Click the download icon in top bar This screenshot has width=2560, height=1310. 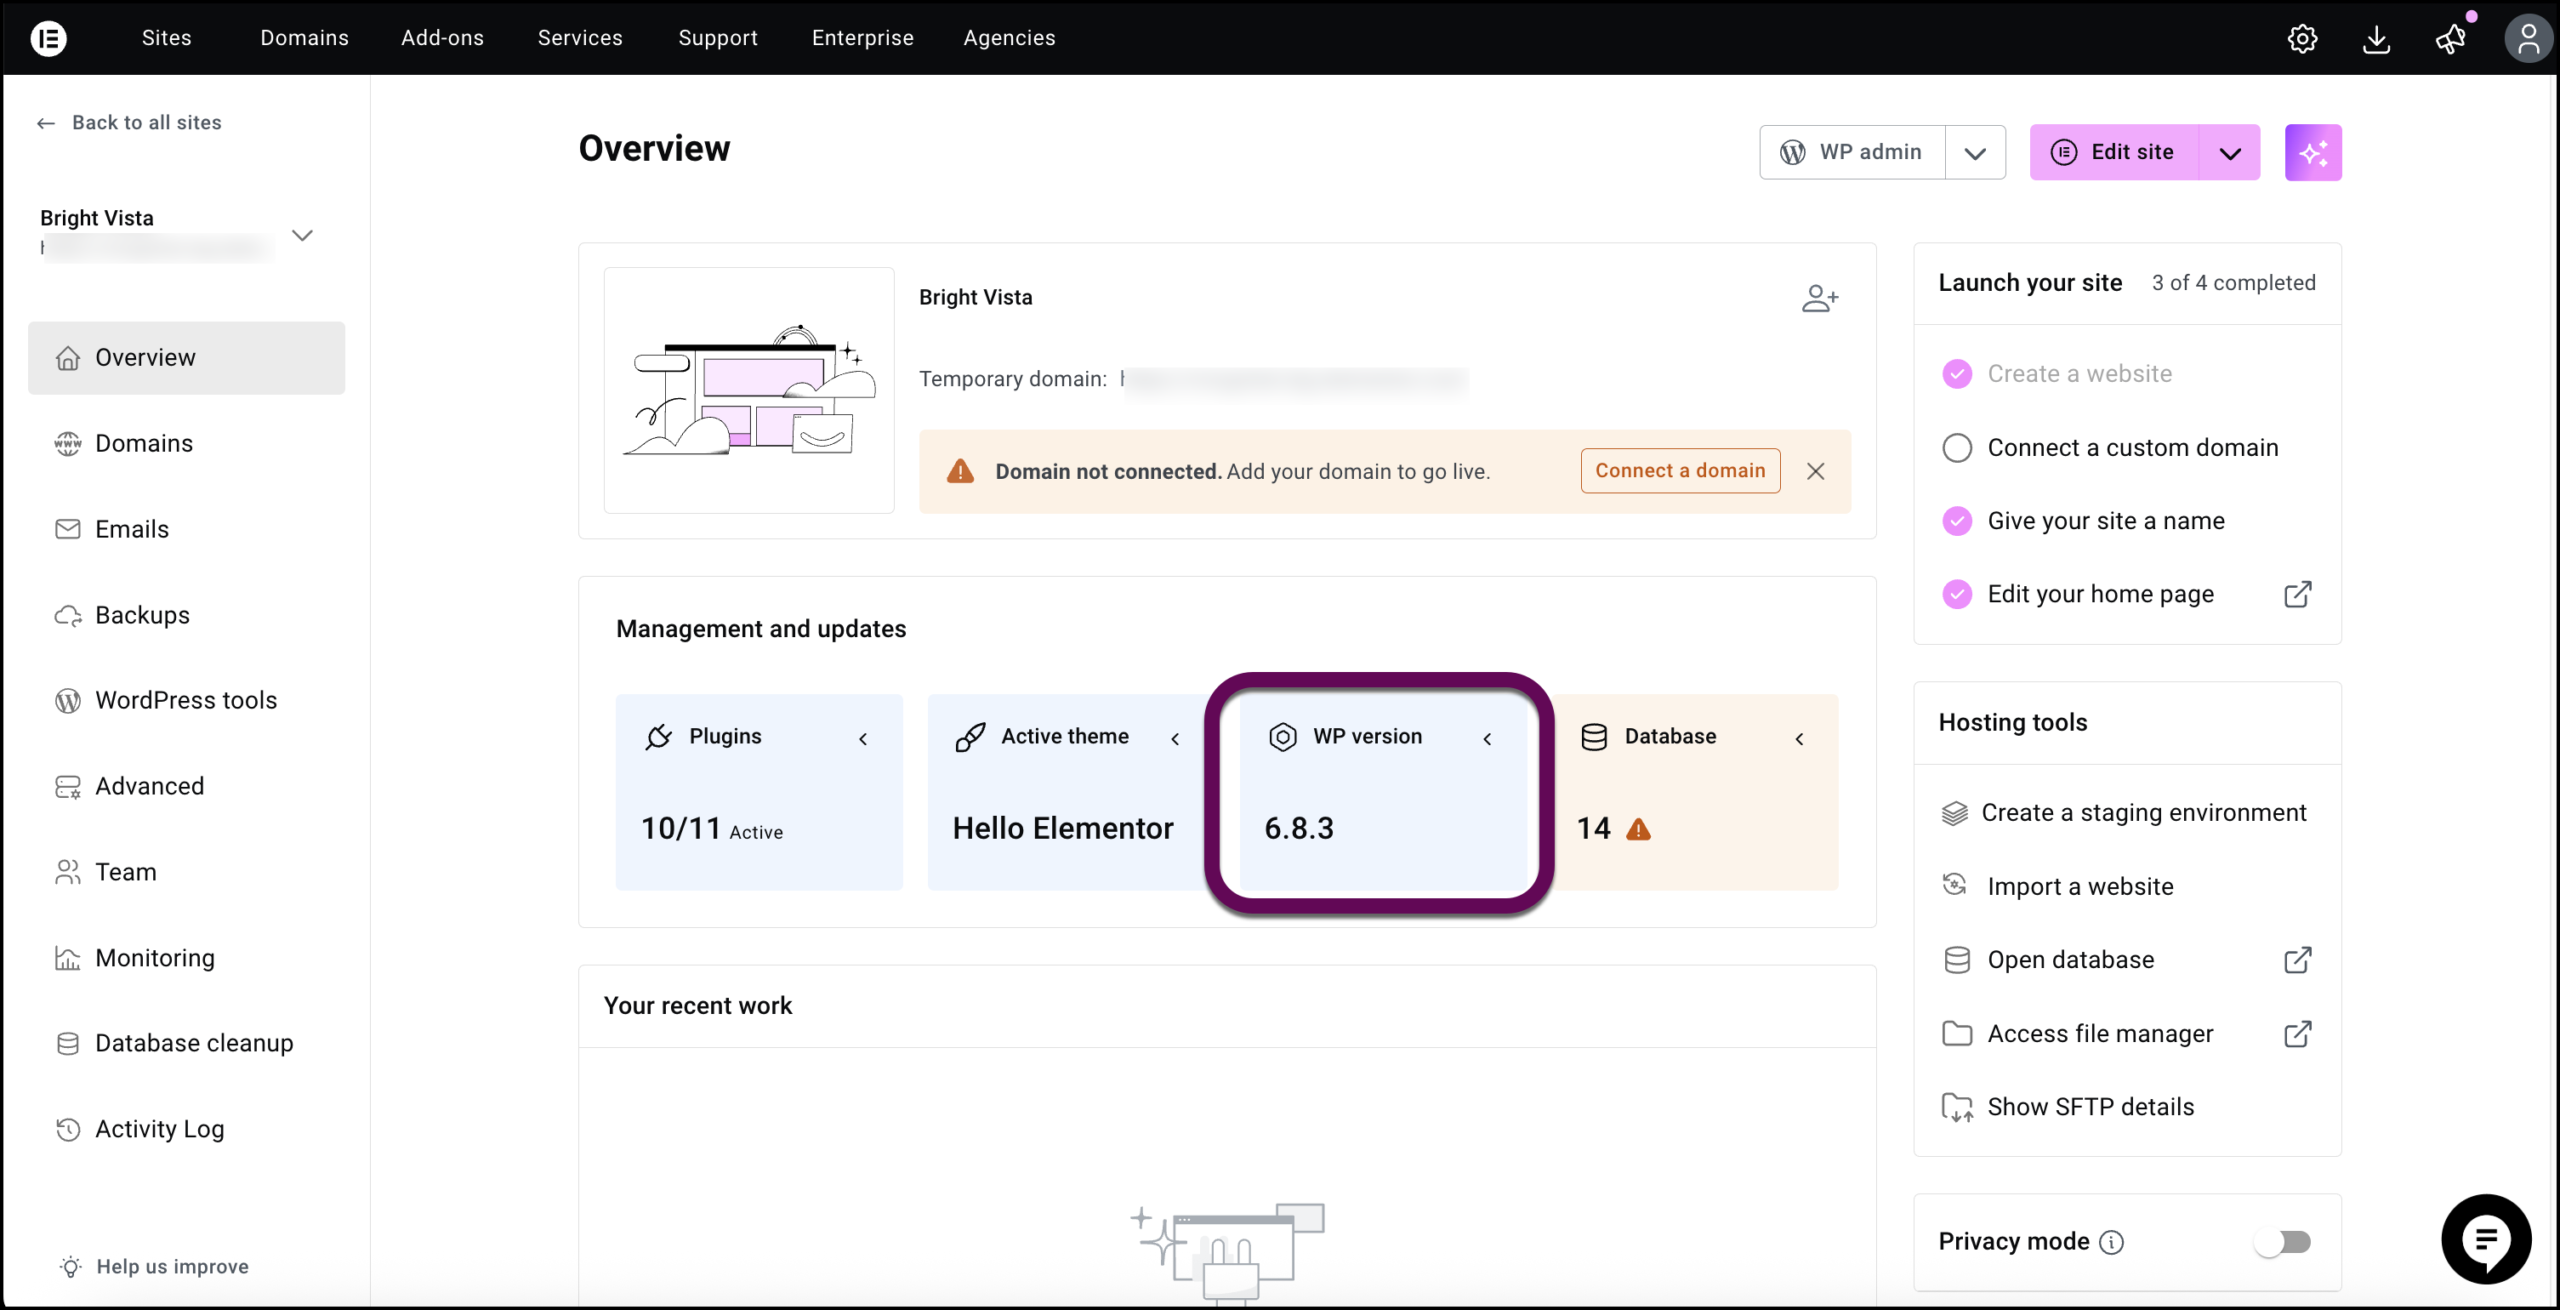(x=2376, y=39)
